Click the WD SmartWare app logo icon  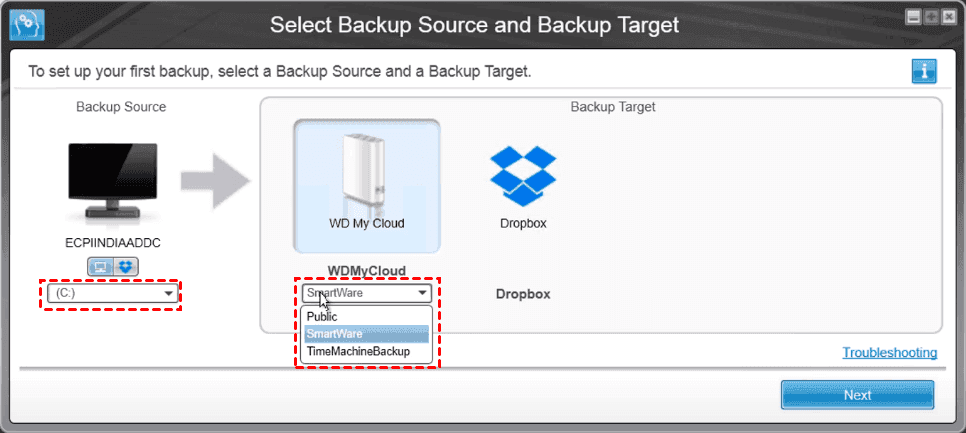(x=23, y=24)
